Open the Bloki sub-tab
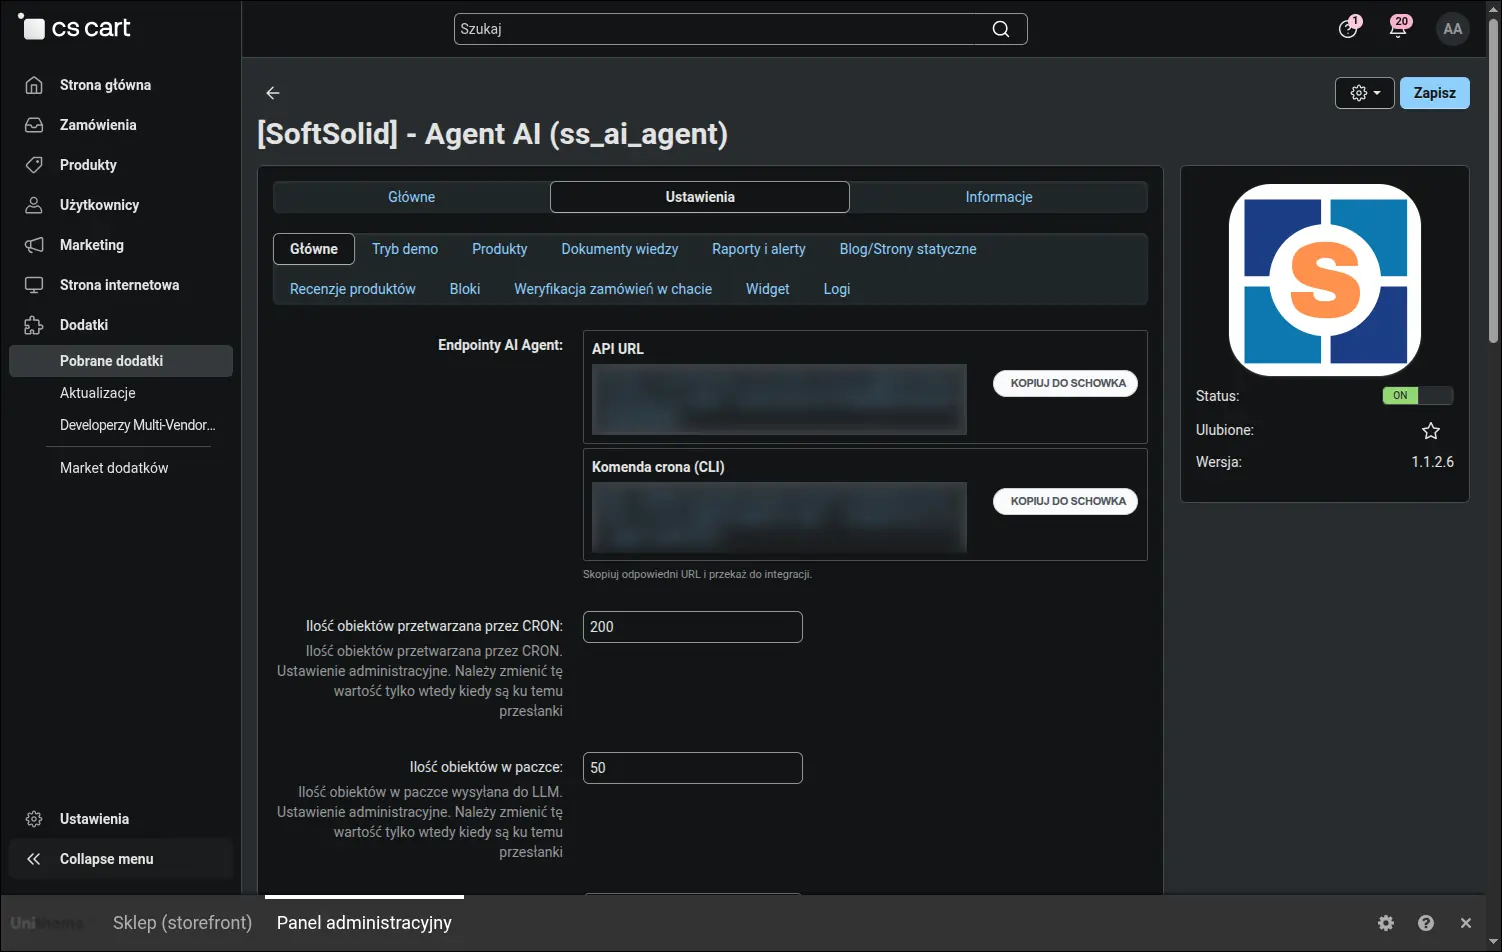Screen dimensions: 1502x952 [x=465, y=289]
